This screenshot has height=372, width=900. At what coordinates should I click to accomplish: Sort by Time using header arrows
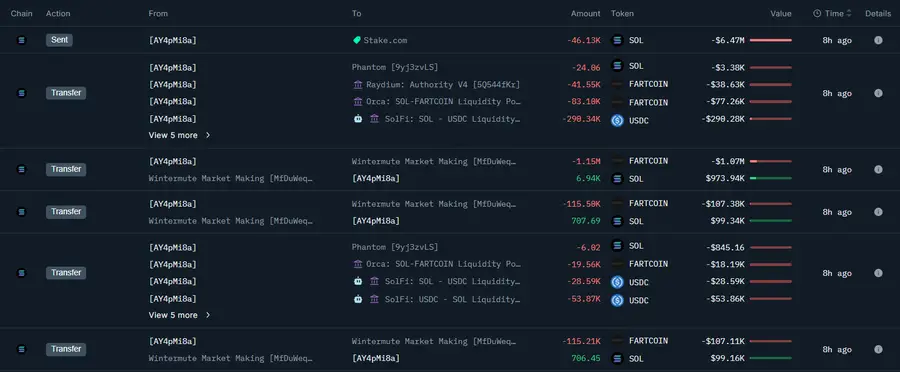click(x=849, y=13)
